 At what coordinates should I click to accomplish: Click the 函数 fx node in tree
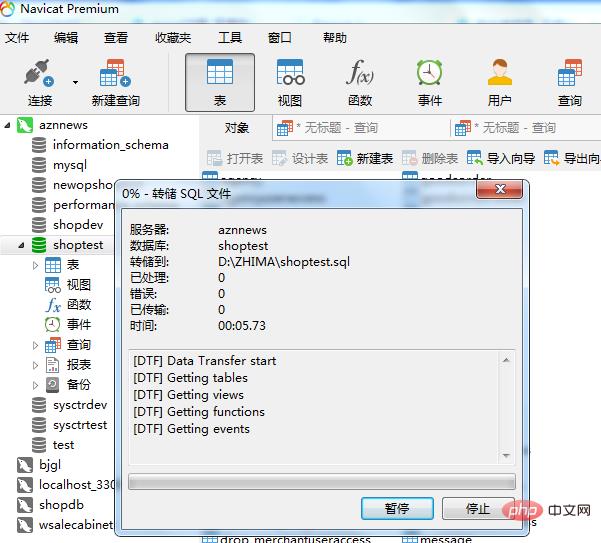[68, 305]
